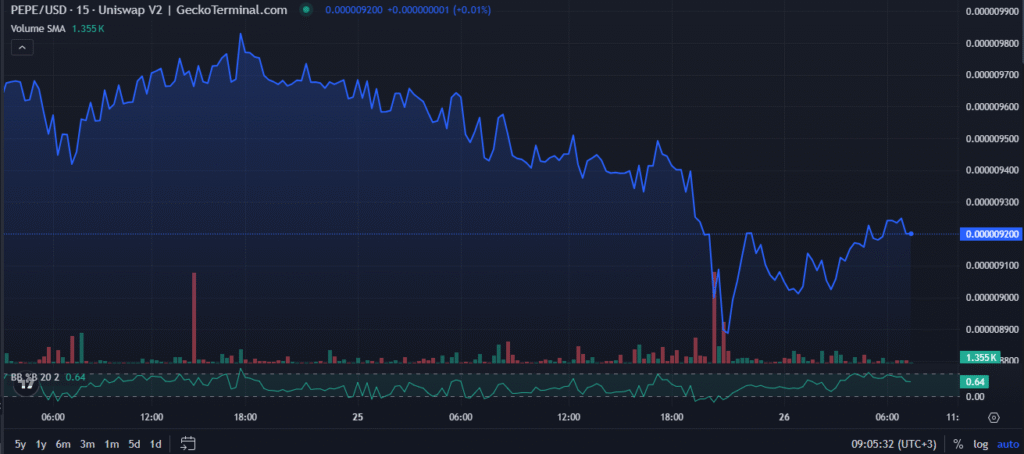Select the 6m time range
Image resolution: width=1024 pixels, height=454 pixels.
point(63,443)
